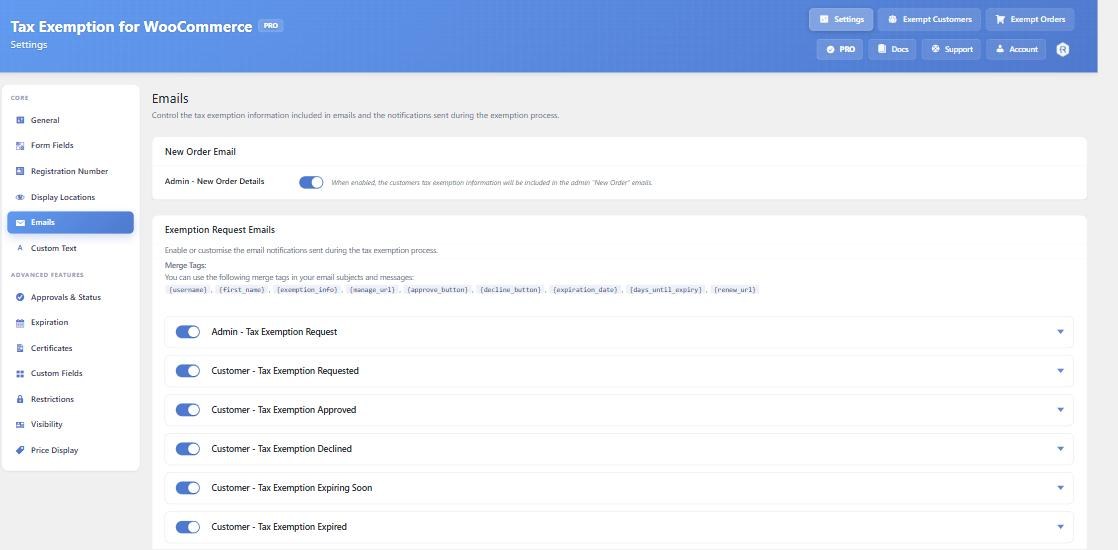Screen dimensions: 1118x550
Task: Expand Customer - Tax Exemption Requested arrow
Action: tap(1060, 371)
